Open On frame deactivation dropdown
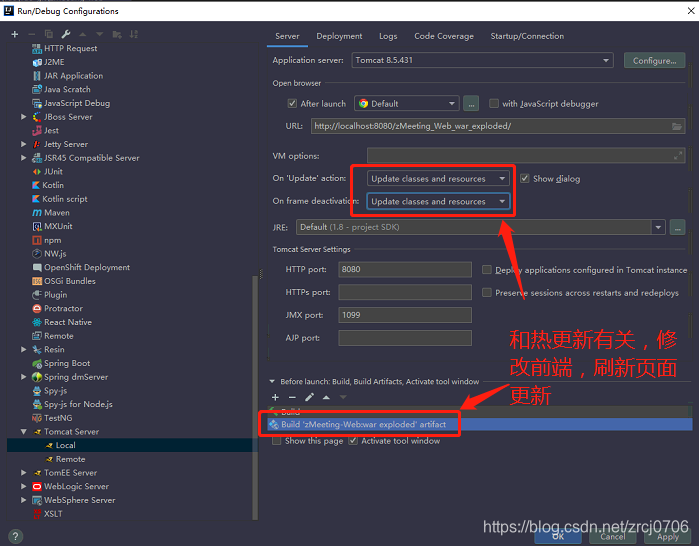The width and height of the screenshot is (699, 546). coord(438,201)
